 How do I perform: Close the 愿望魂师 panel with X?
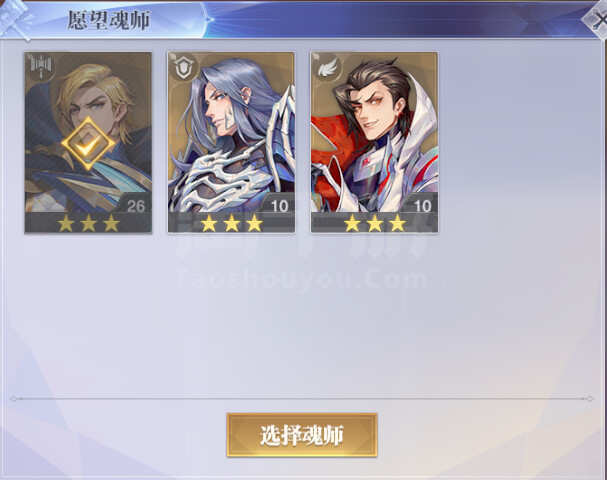tap(596, 18)
